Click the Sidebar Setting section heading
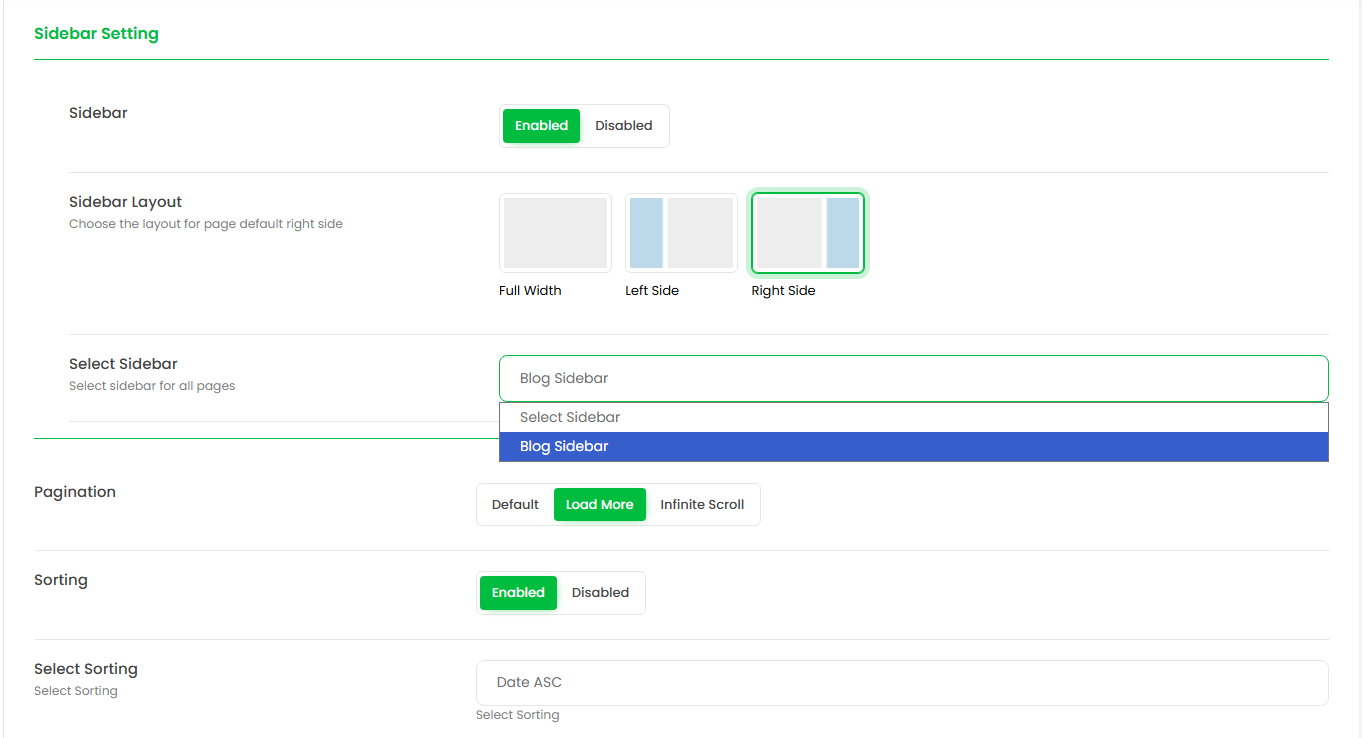Image resolution: width=1362 pixels, height=738 pixels. click(x=96, y=34)
